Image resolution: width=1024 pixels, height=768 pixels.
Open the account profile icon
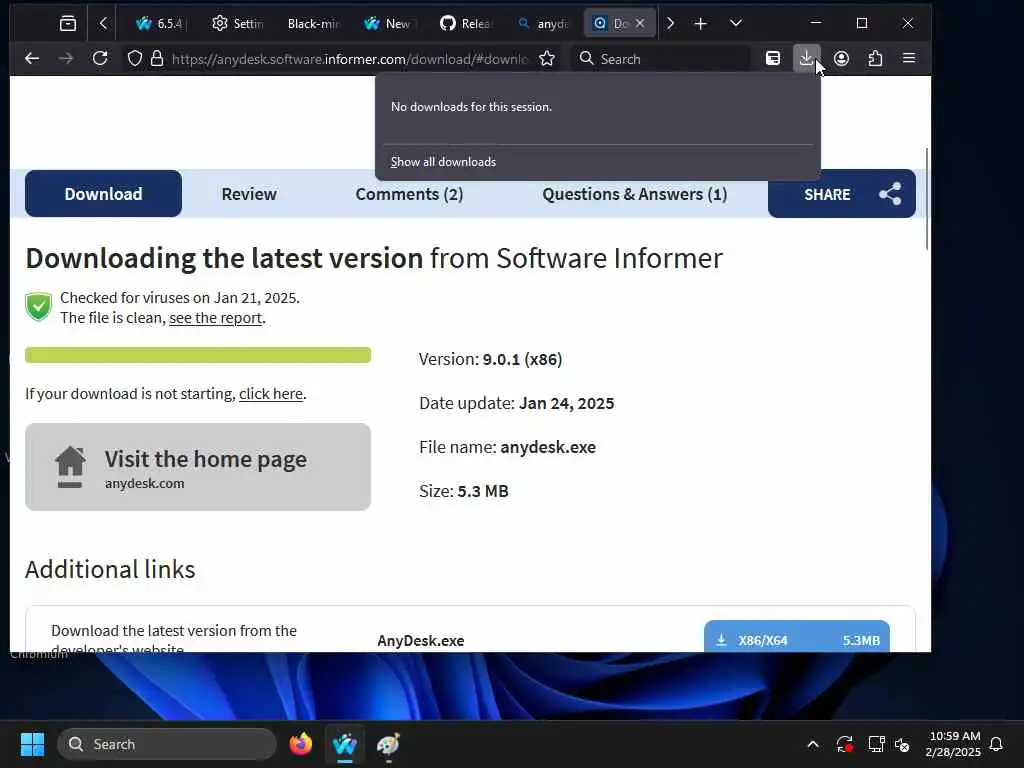[841, 59]
